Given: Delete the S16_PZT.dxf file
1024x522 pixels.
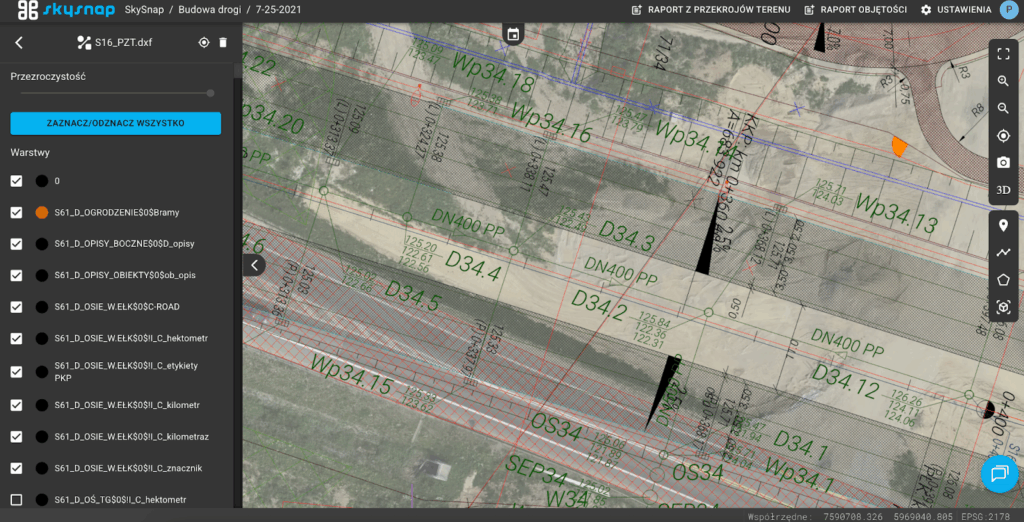Looking at the screenshot, I should [x=223, y=43].
